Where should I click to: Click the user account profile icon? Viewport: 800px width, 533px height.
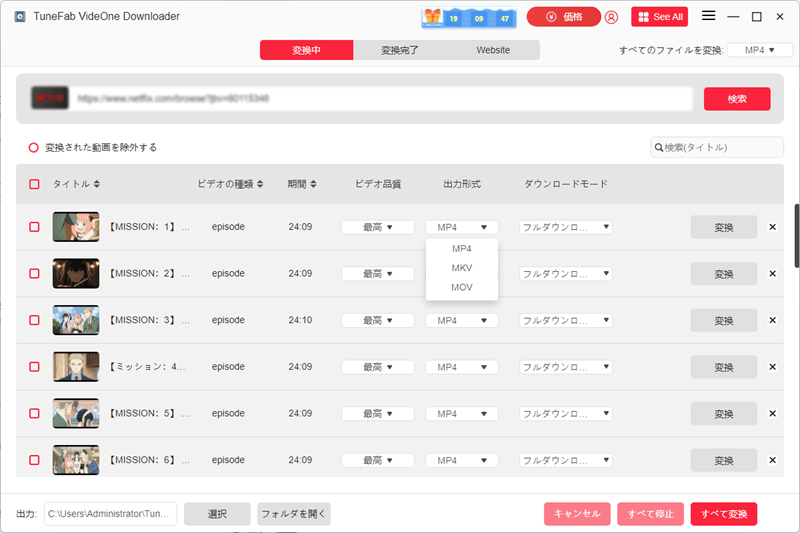pyautogui.click(x=611, y=17)
